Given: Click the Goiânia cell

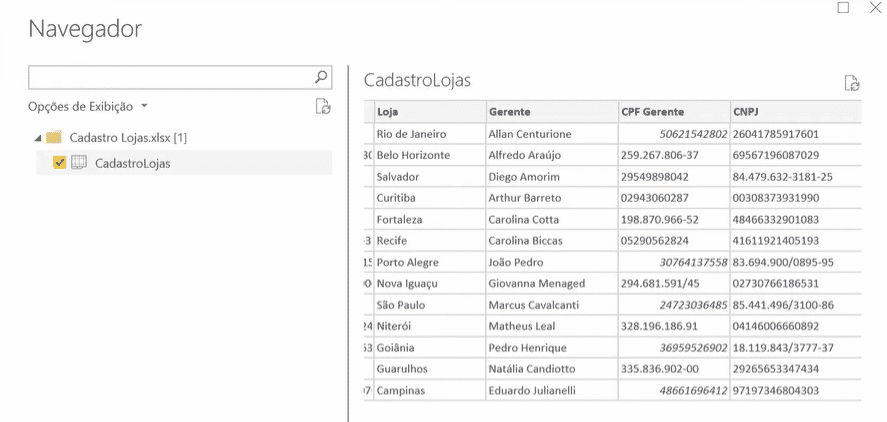Looking at the screenshot, I should 430,347.
